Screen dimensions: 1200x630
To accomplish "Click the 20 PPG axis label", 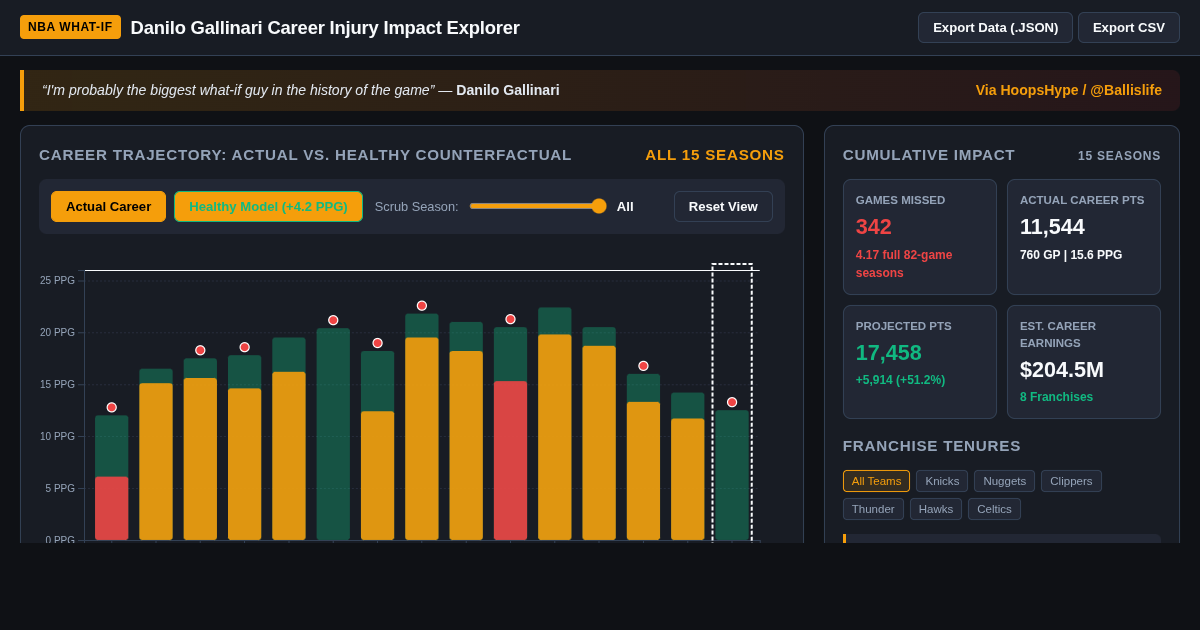I will 57,332.
